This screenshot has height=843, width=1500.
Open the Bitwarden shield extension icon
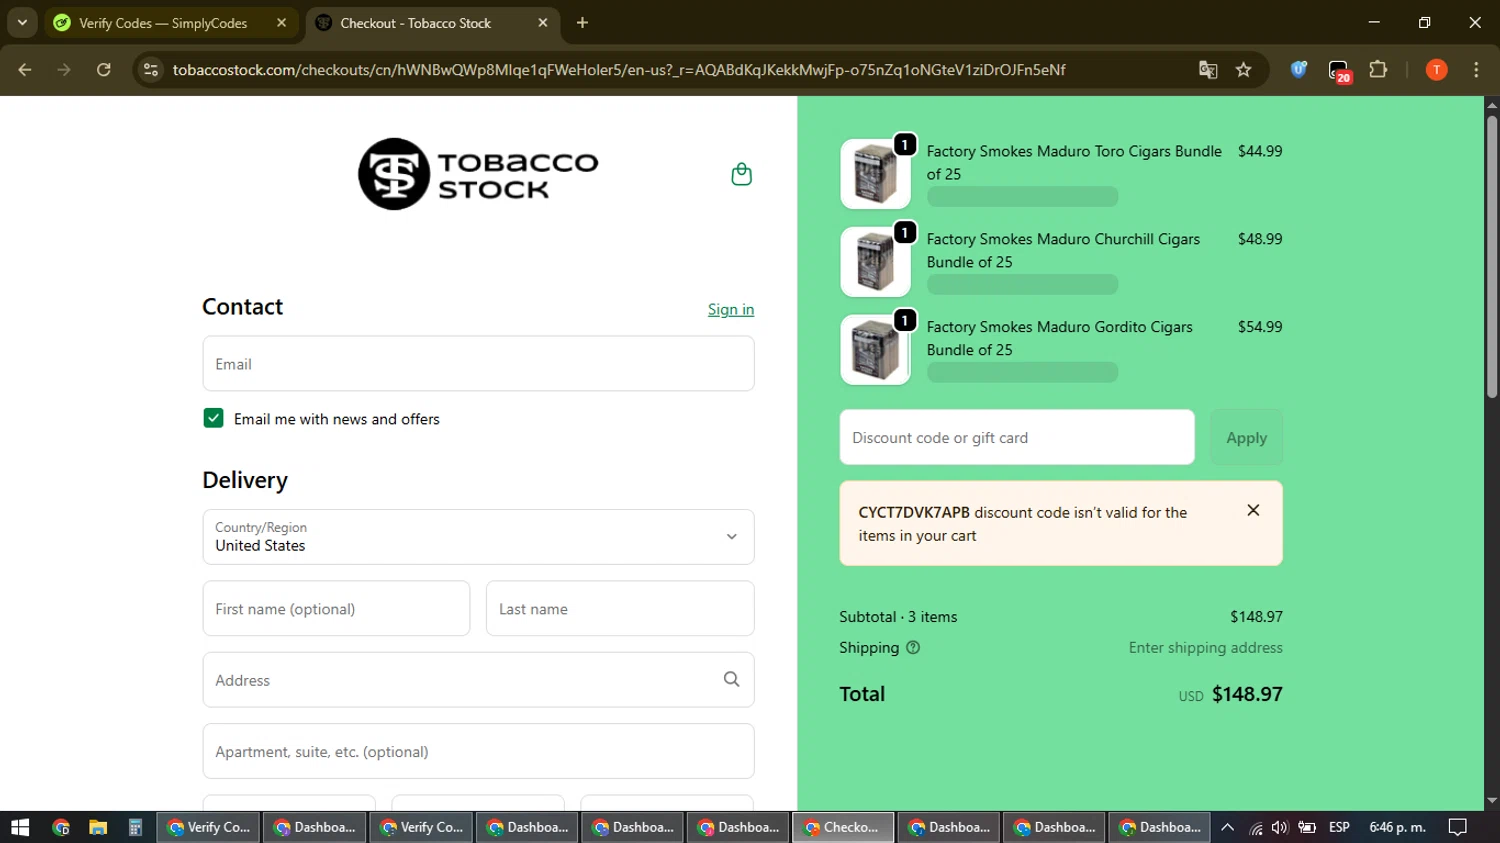point(1298,70)
